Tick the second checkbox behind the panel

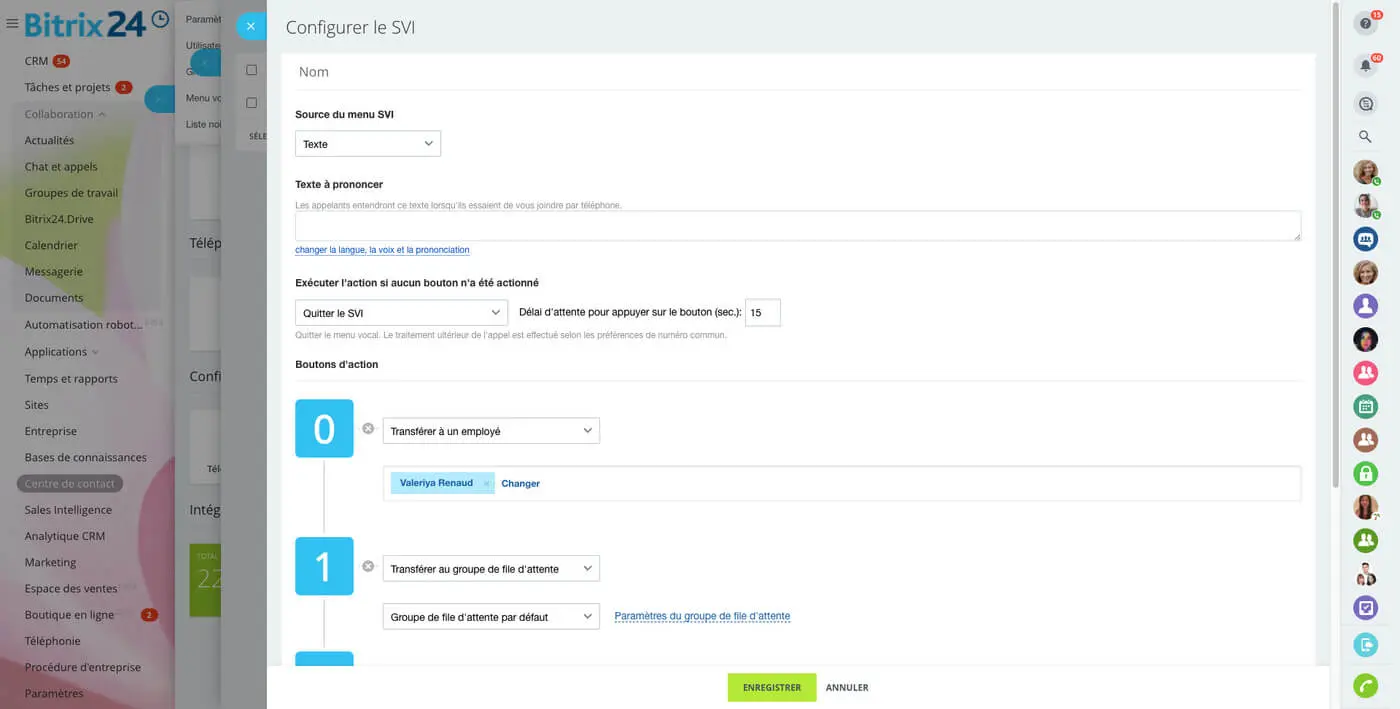[x=251, y=103]
